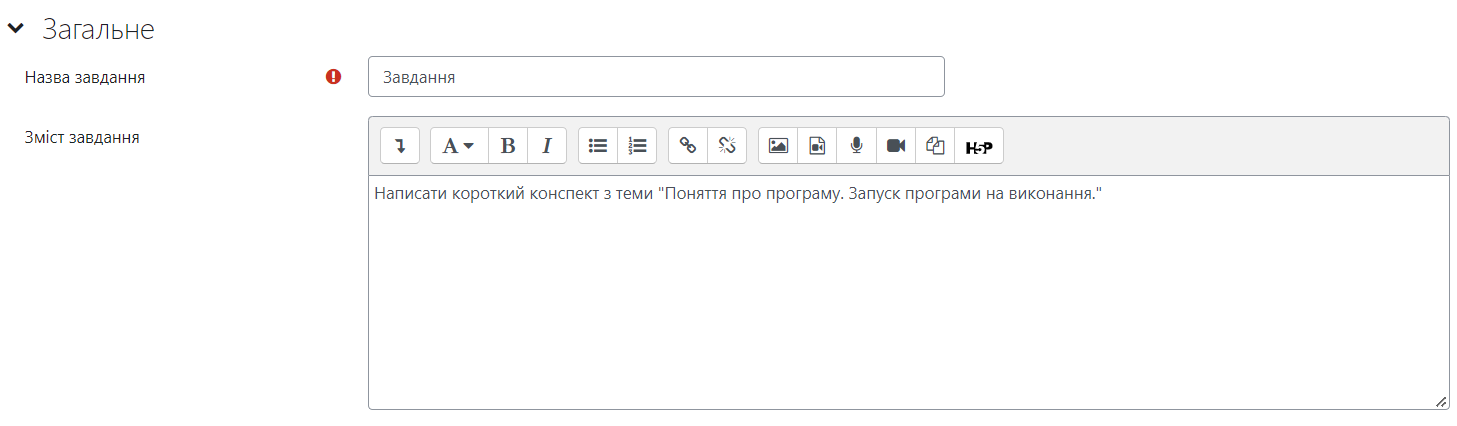
Task: Insert a link using the chain icon
Action: click(688, 146)
